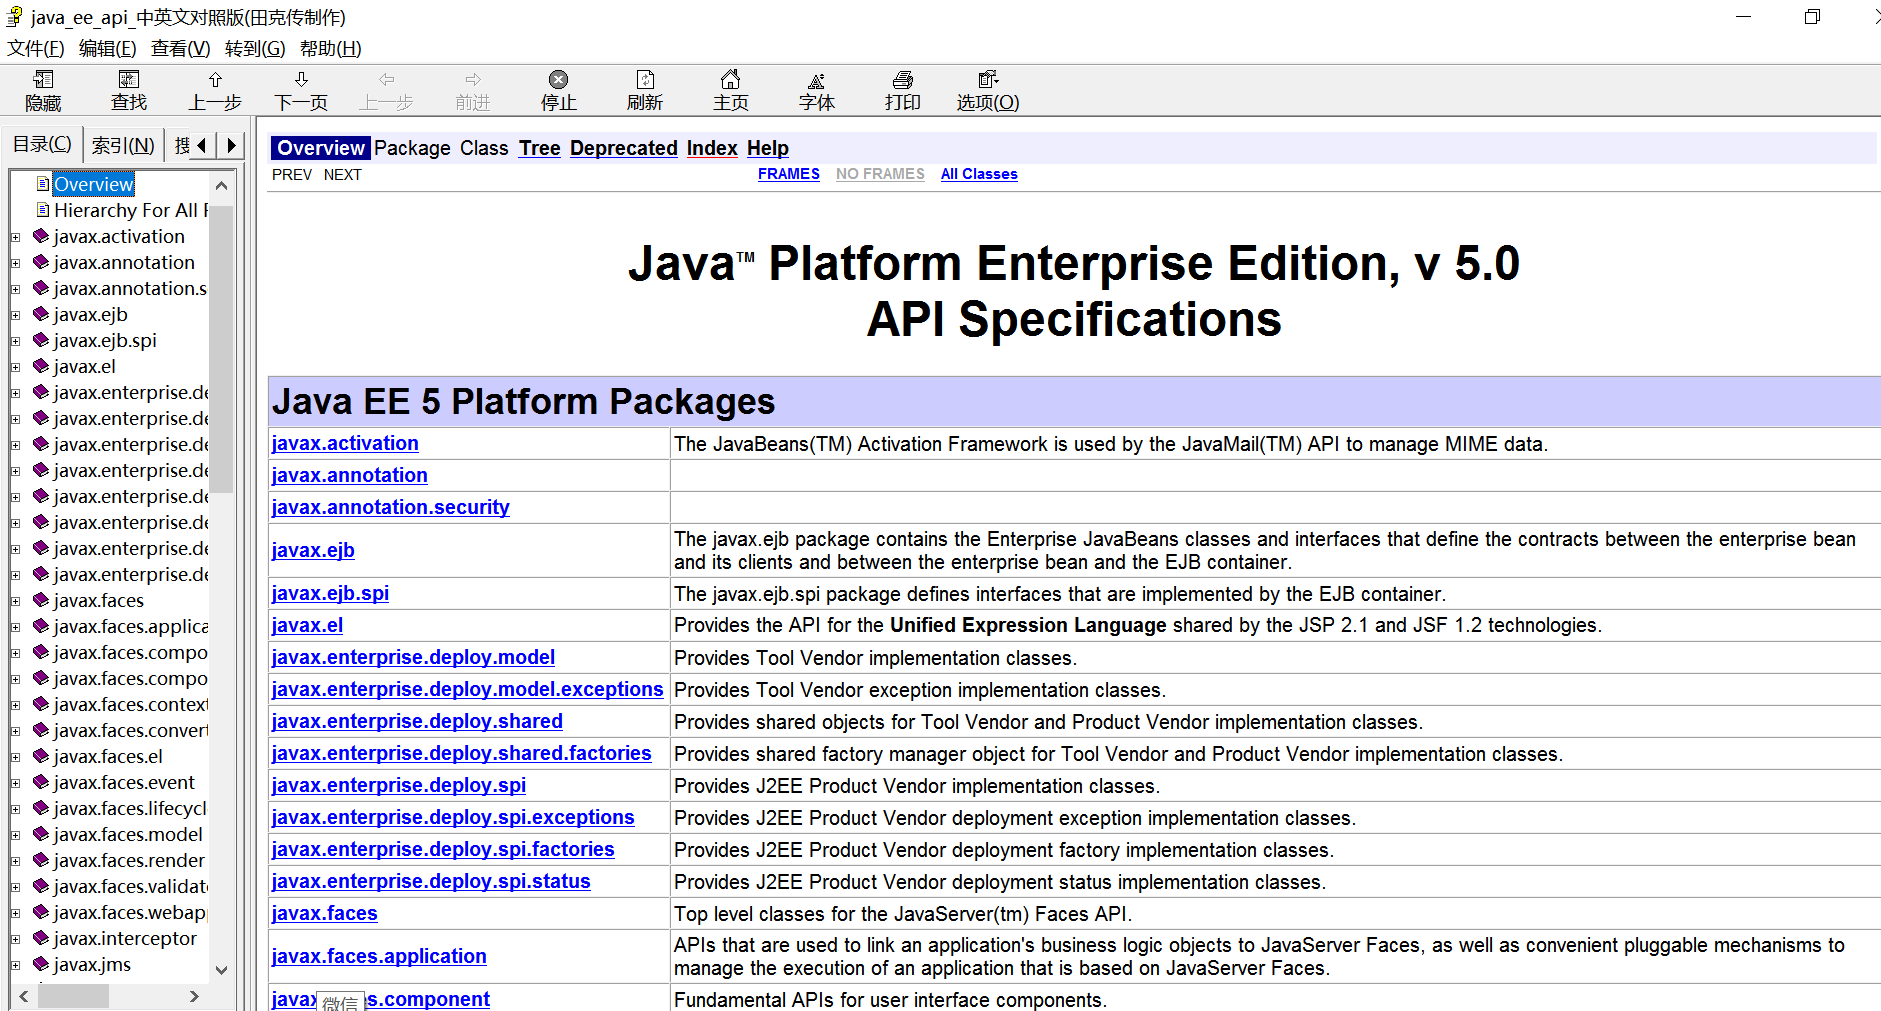Click the FRAMES link
Image resolution: width=1881 pixels, height=1011 pixels.
point(789,174)
